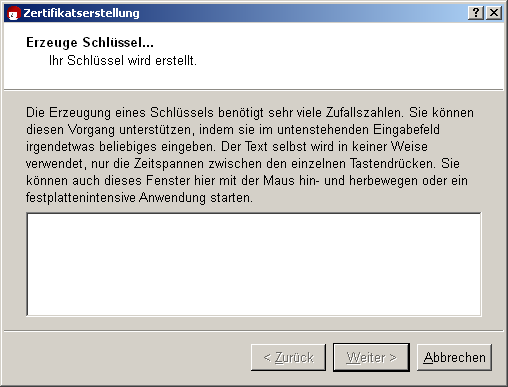
Task: Click the word "Zeitspannen" in the description
Action: click(x=169, y=163)
